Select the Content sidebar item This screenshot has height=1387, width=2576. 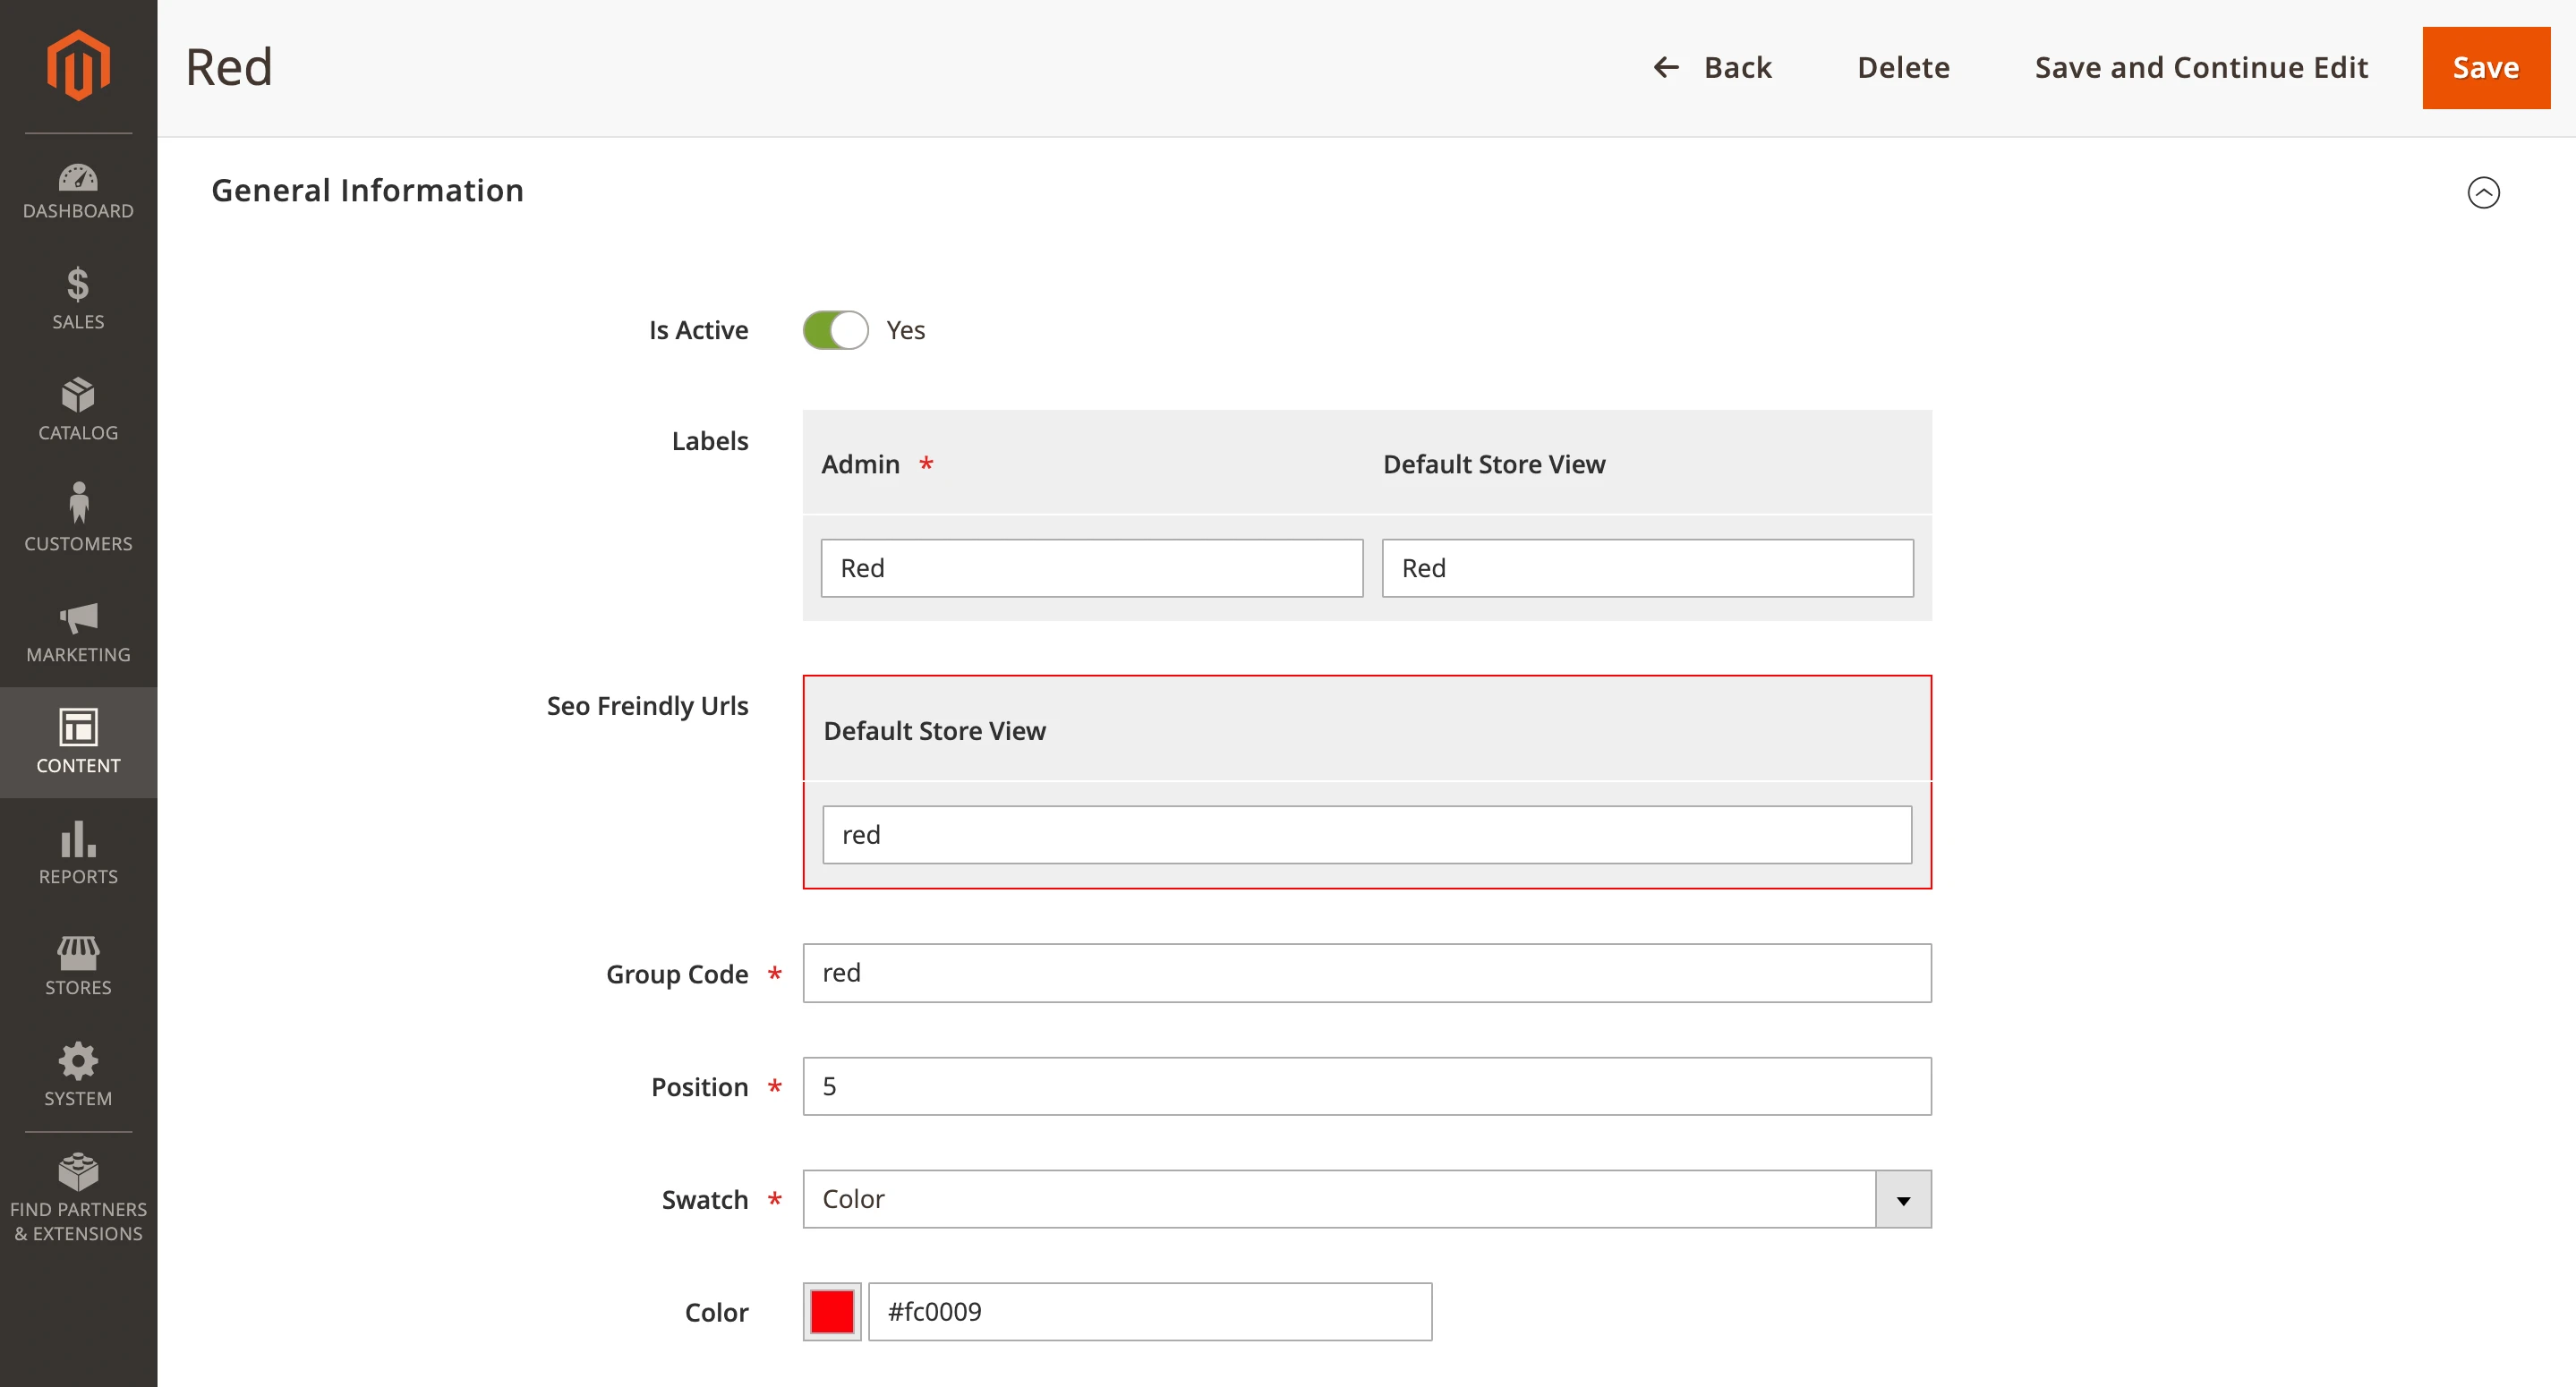pyautogui.click(x=78, y=742)
